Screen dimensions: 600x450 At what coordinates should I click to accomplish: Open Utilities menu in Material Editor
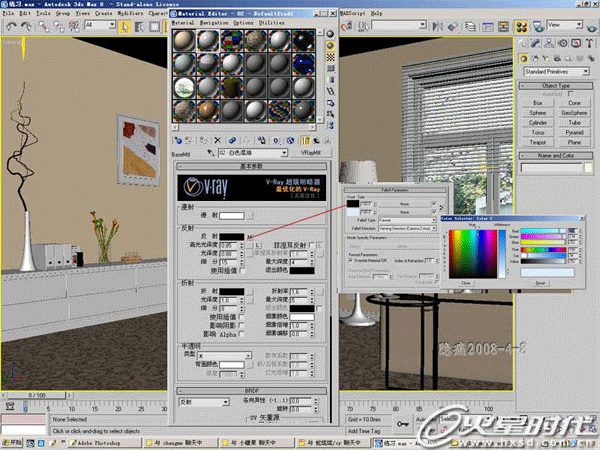tap(272, 23)
